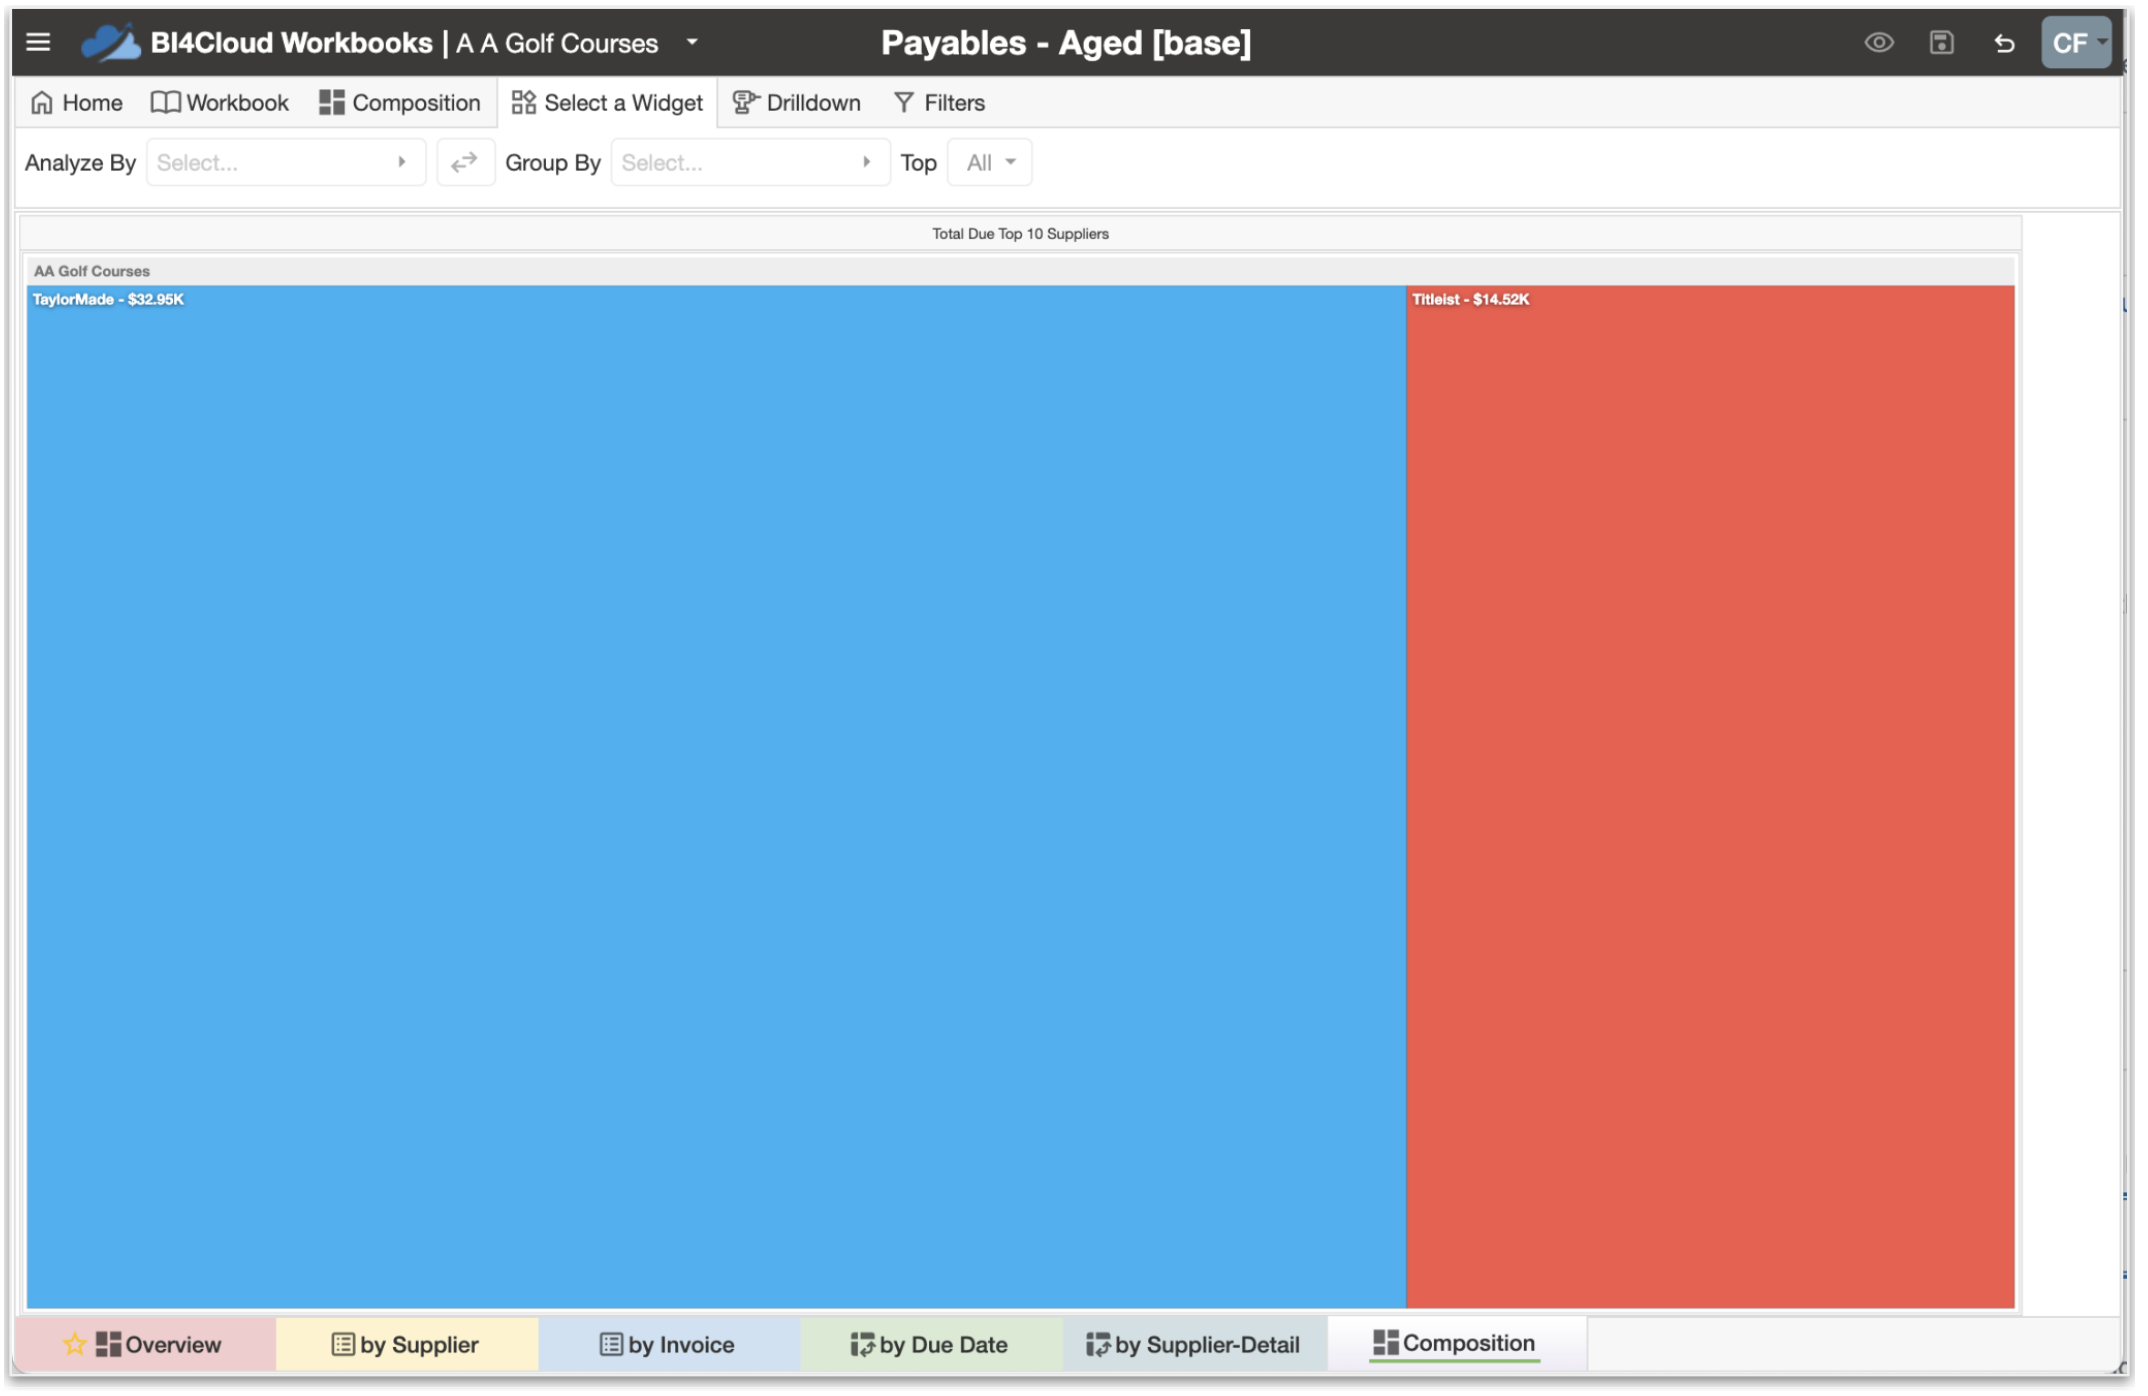Screen dimensions: 2148x1396
Task: Switch to the by Supplier-Detail sheet tab
Action: pyautogui.click(x=1194, y=1343)
